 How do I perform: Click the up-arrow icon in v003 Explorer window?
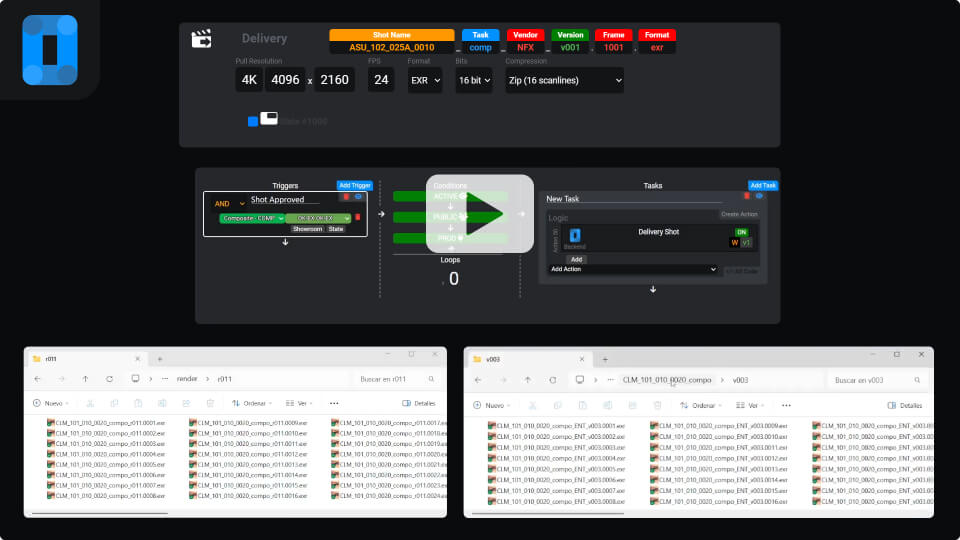click(x=526, y=380)
